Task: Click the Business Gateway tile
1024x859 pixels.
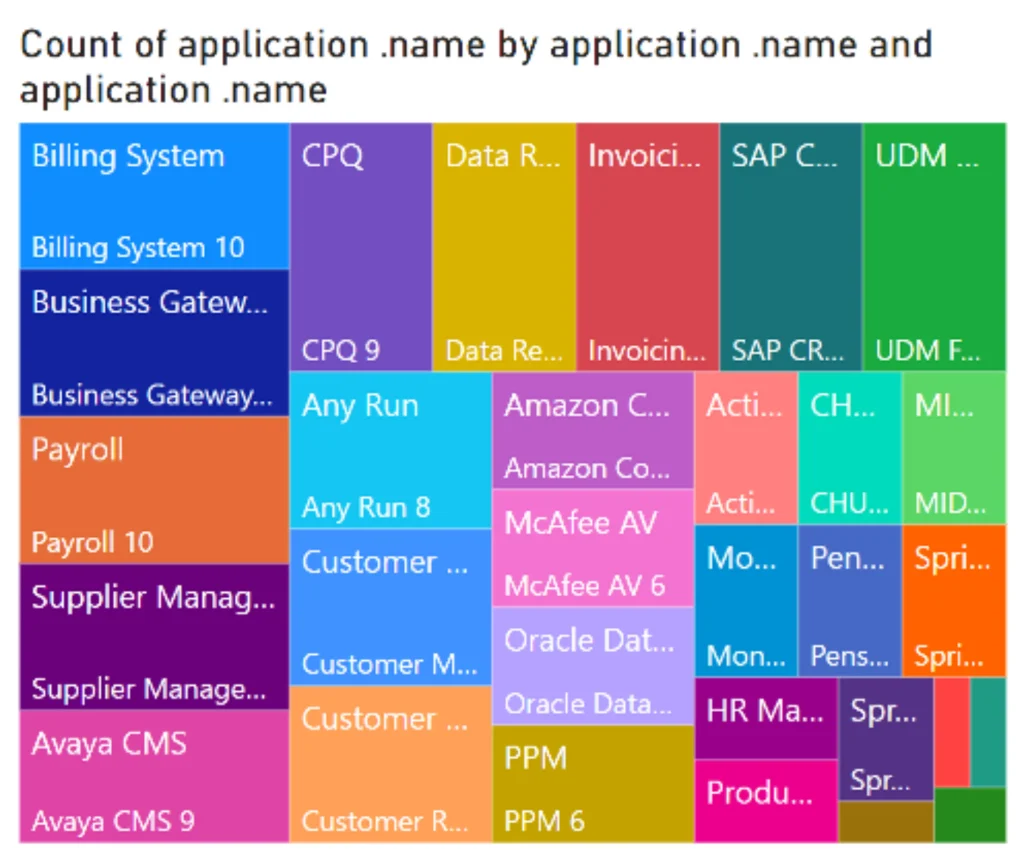Action: [154, 343]
